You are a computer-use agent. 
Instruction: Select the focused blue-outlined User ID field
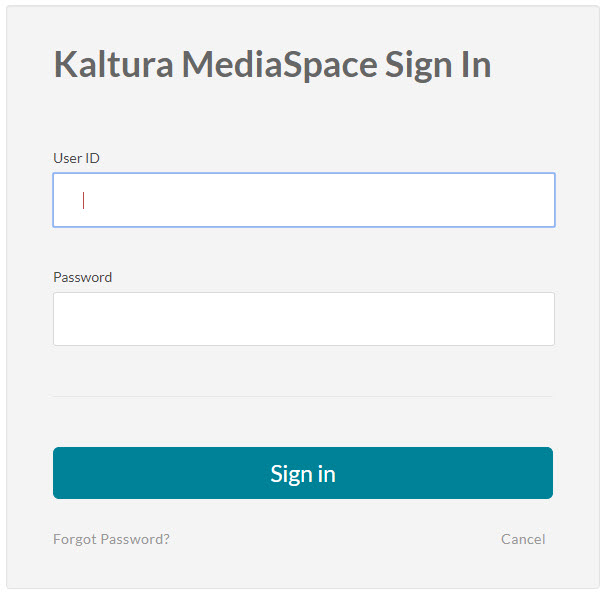point(304,200)
